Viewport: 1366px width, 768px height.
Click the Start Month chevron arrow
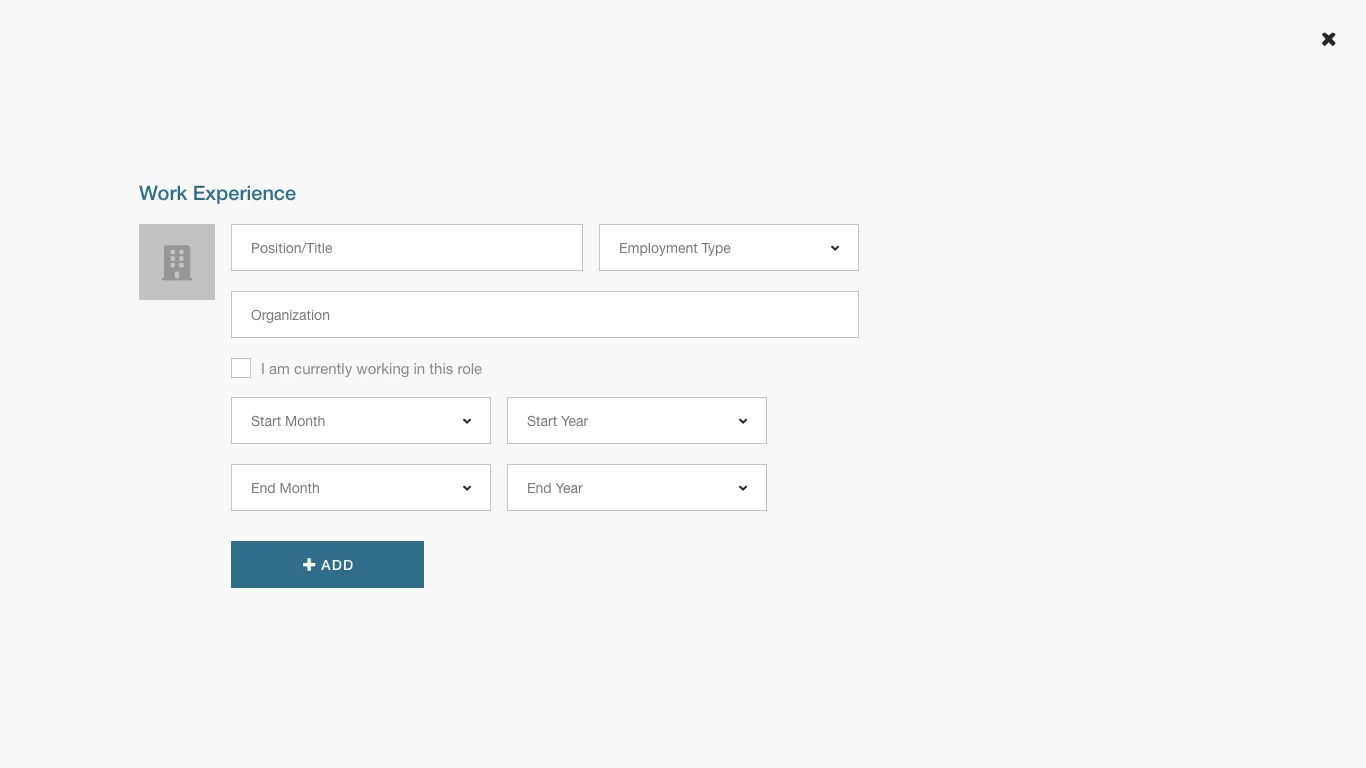click(x=467, y=421)
